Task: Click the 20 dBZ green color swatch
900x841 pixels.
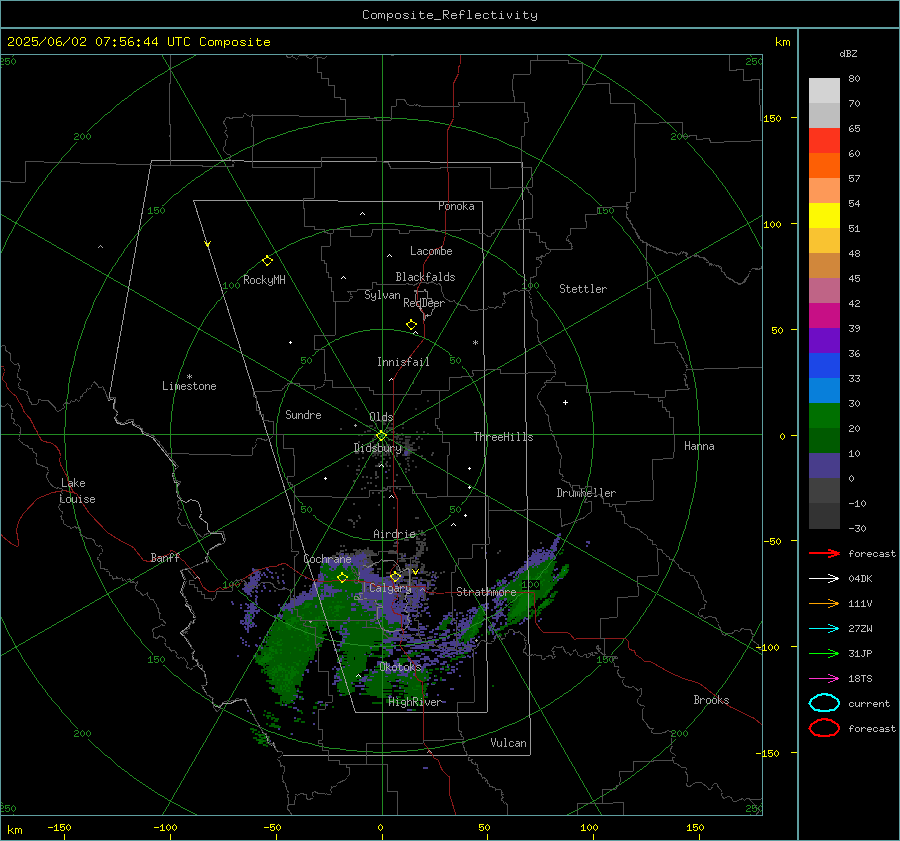Action: click(824, 416)
